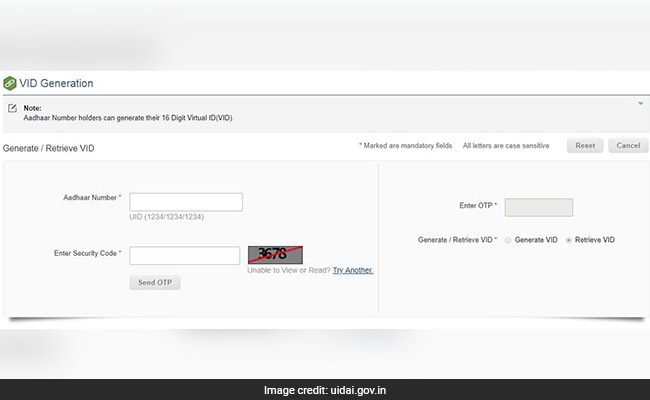Click the Aadhaar Number label
This screenshot has width=650, height=400.
tap(90, 198)
